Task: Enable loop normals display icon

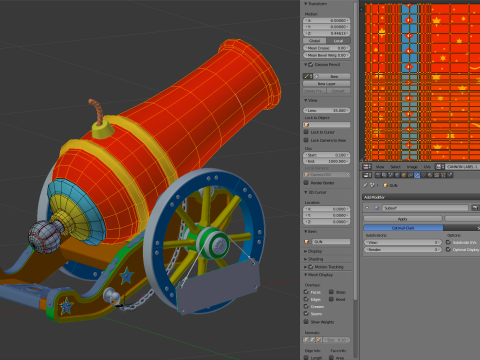Action: pos(312,340)
